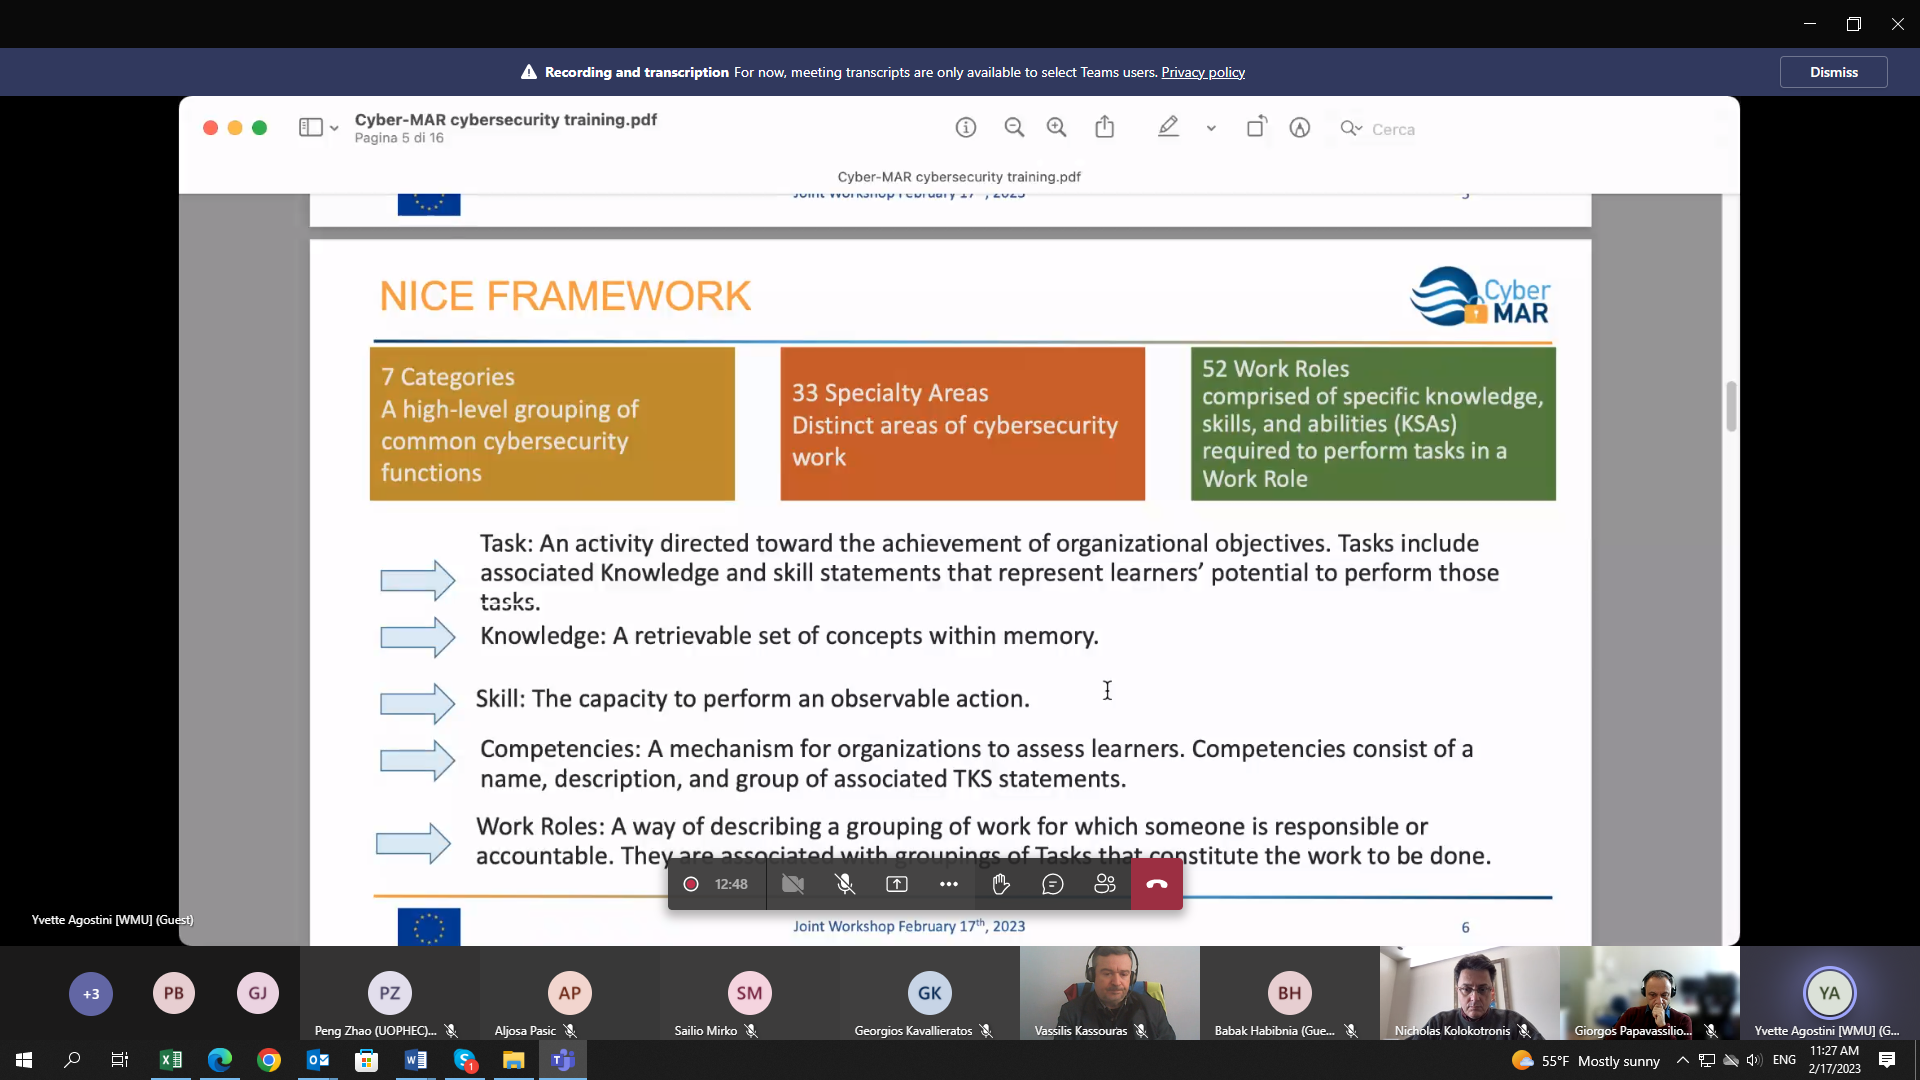This screenshot has height=1080, width=1920.
Task: Toggle the camera on or off
Action: tap(793, 884)
